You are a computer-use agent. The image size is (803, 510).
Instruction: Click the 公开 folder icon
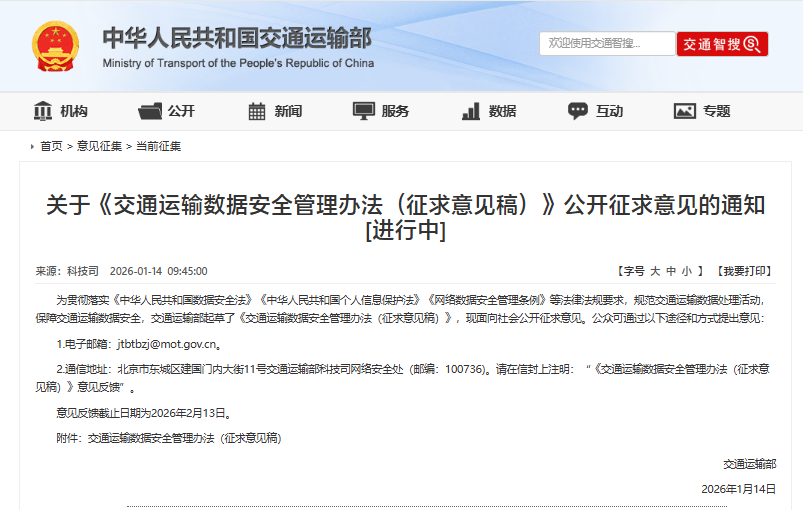point(150,111)
